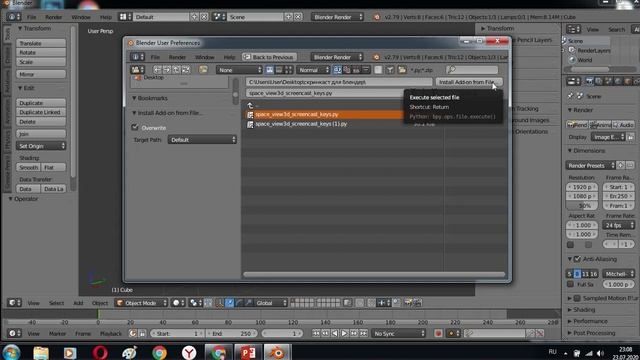Click the next folder arrow icon

[167, 70]
